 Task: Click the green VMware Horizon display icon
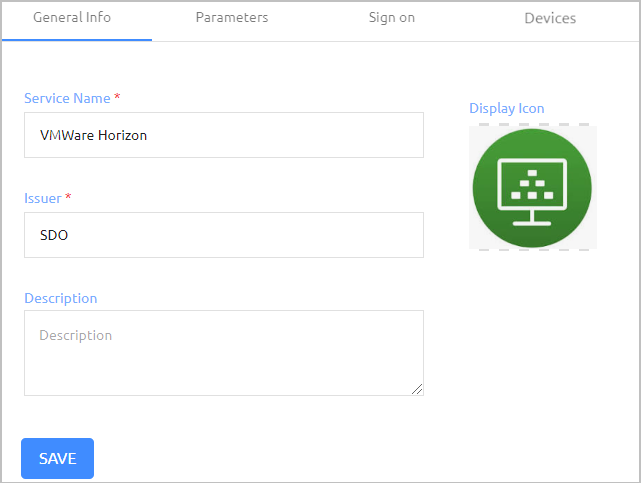click(x=532, y=188)
